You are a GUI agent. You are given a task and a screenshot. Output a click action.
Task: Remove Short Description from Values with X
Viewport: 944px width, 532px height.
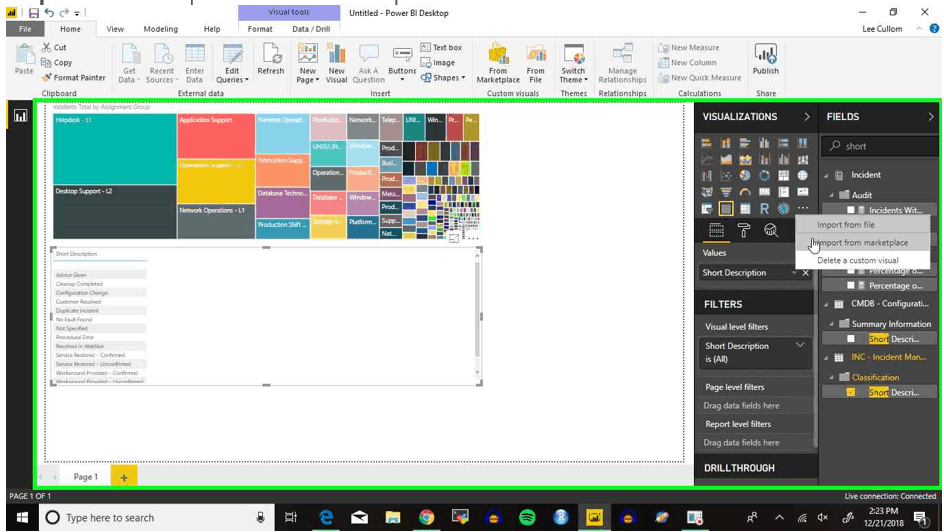click(806, 273)
